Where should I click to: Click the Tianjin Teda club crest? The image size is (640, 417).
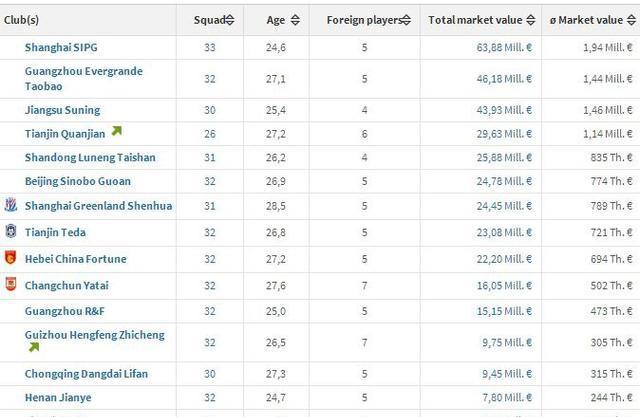click(x=11, y=231)
